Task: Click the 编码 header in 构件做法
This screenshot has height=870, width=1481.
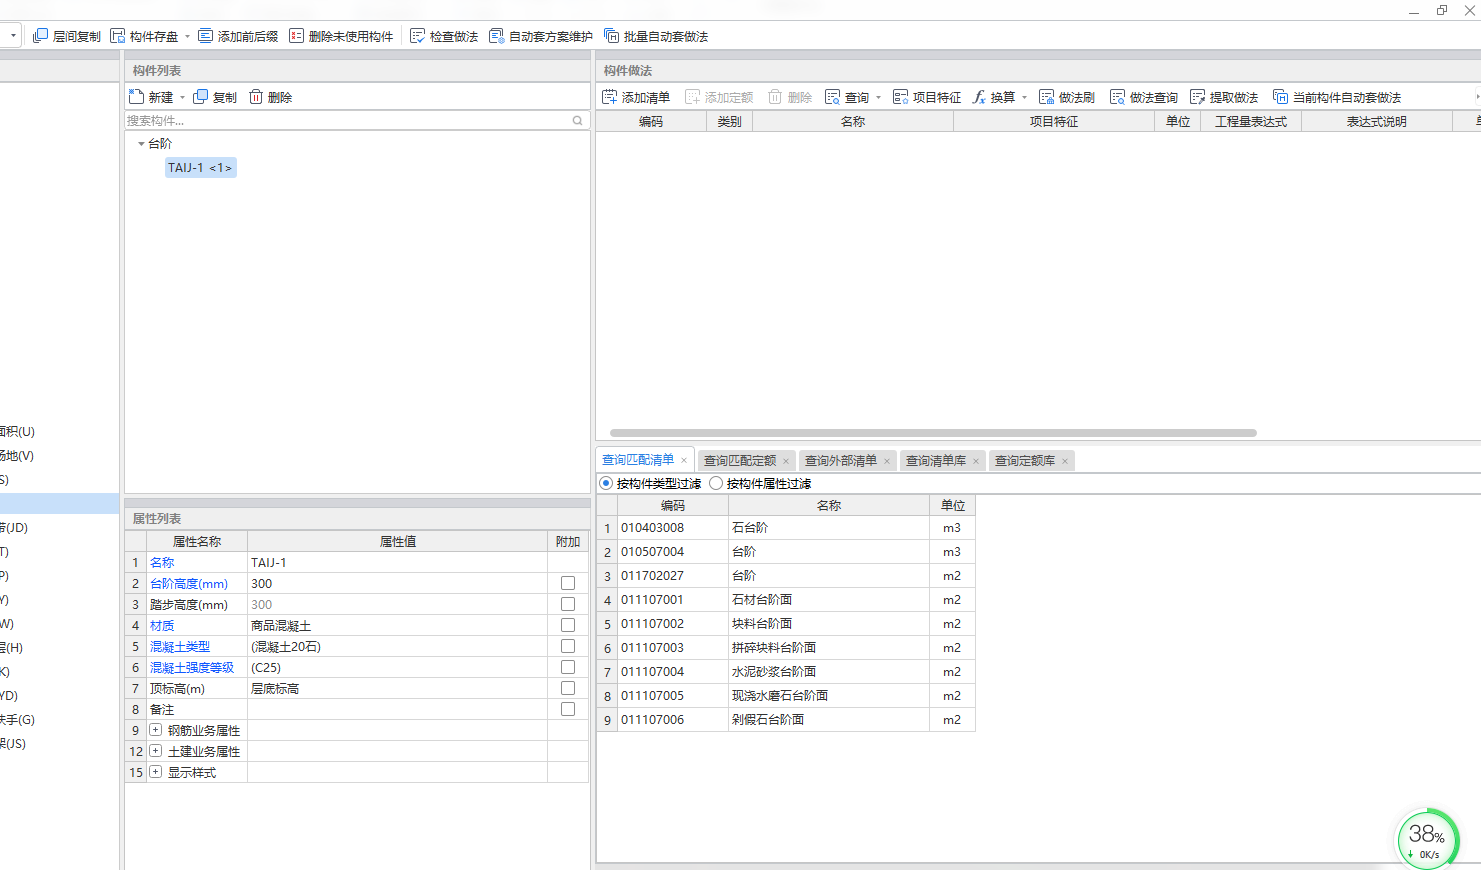Action: [651, 122]
